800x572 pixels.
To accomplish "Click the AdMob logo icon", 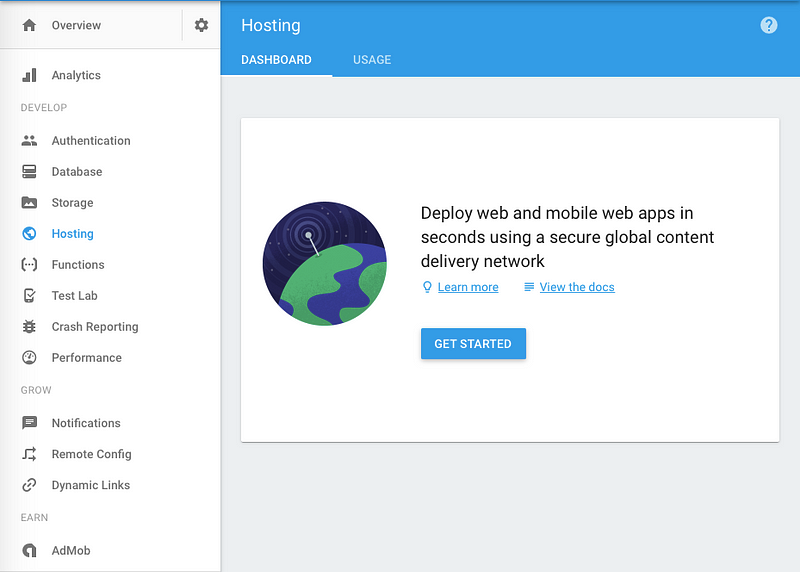I will tap(29, 550).
